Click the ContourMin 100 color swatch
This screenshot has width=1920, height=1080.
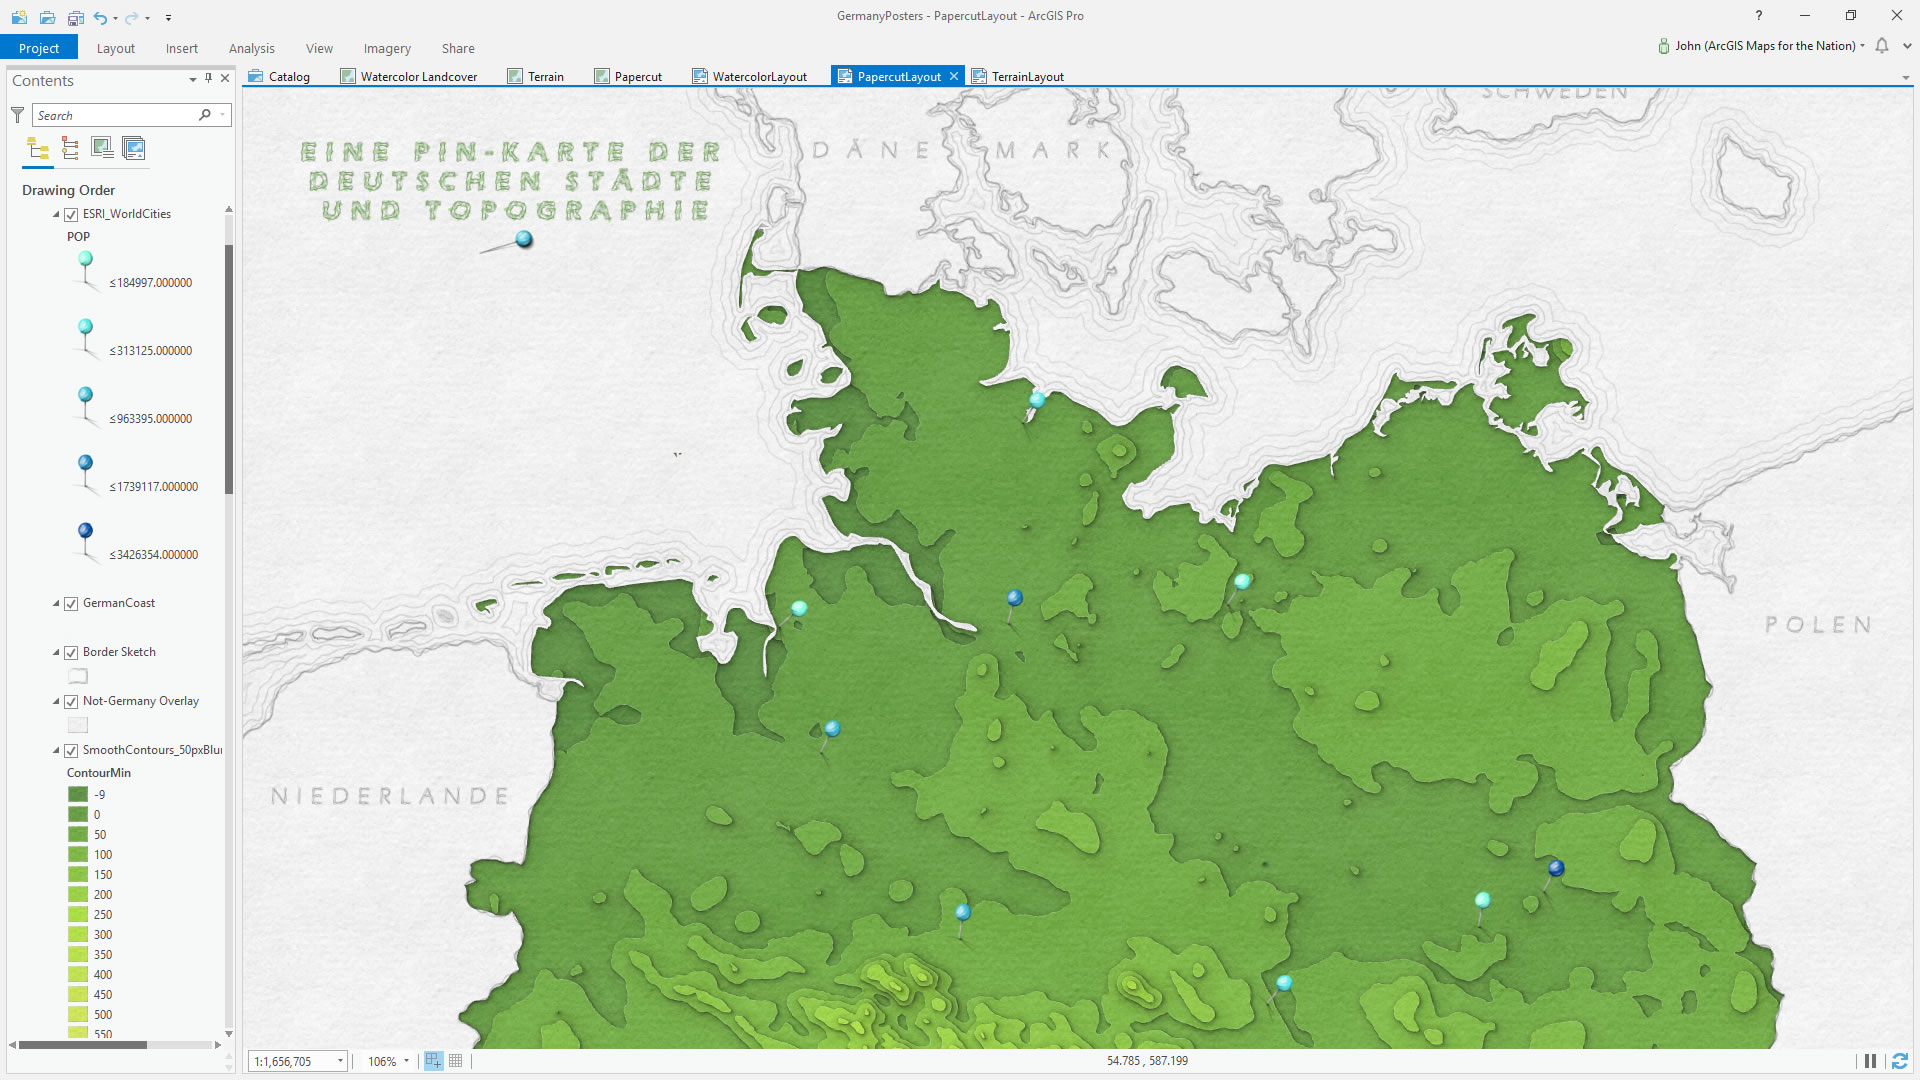(78, 854)
